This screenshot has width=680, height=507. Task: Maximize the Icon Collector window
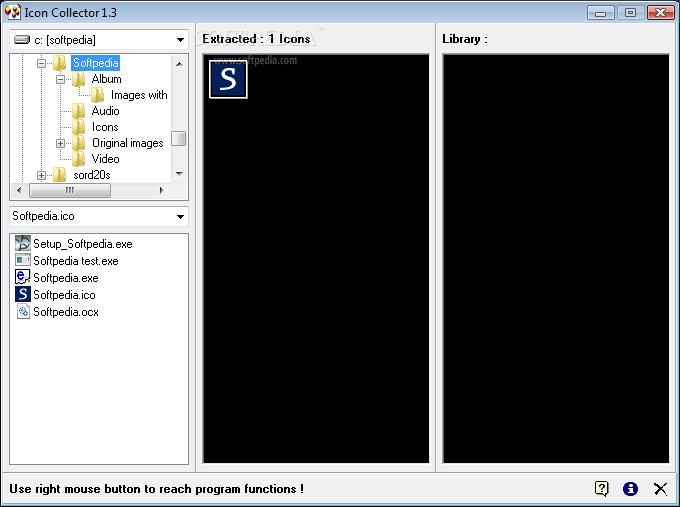(630, 13)
